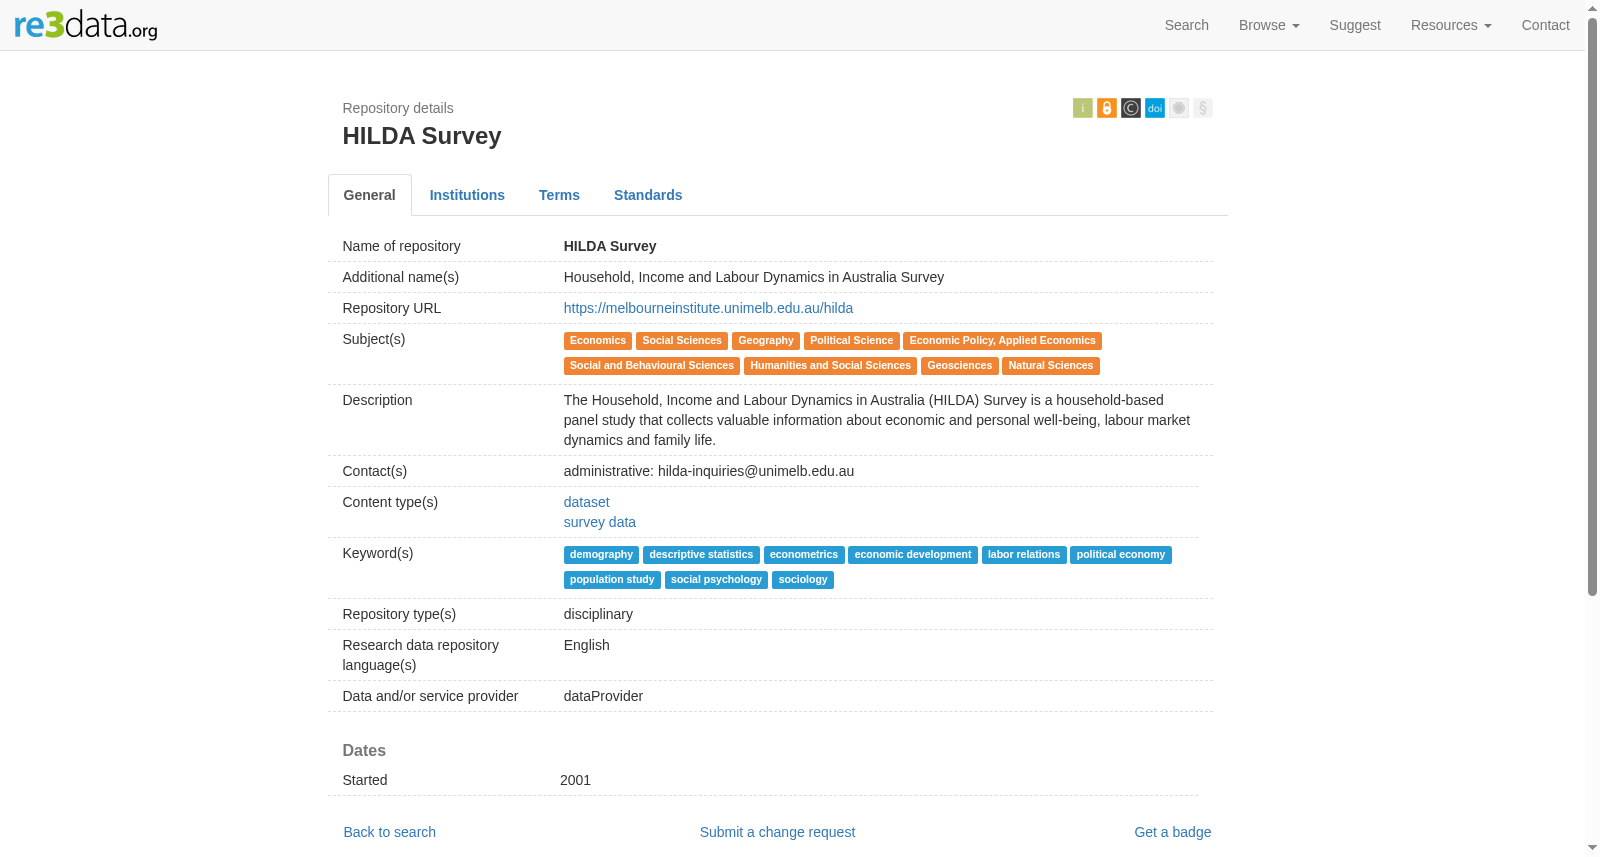Click the green information badge icon
Image resolution: width=1600 pixels, height=857 pixels.
(x=1082, y=108)
